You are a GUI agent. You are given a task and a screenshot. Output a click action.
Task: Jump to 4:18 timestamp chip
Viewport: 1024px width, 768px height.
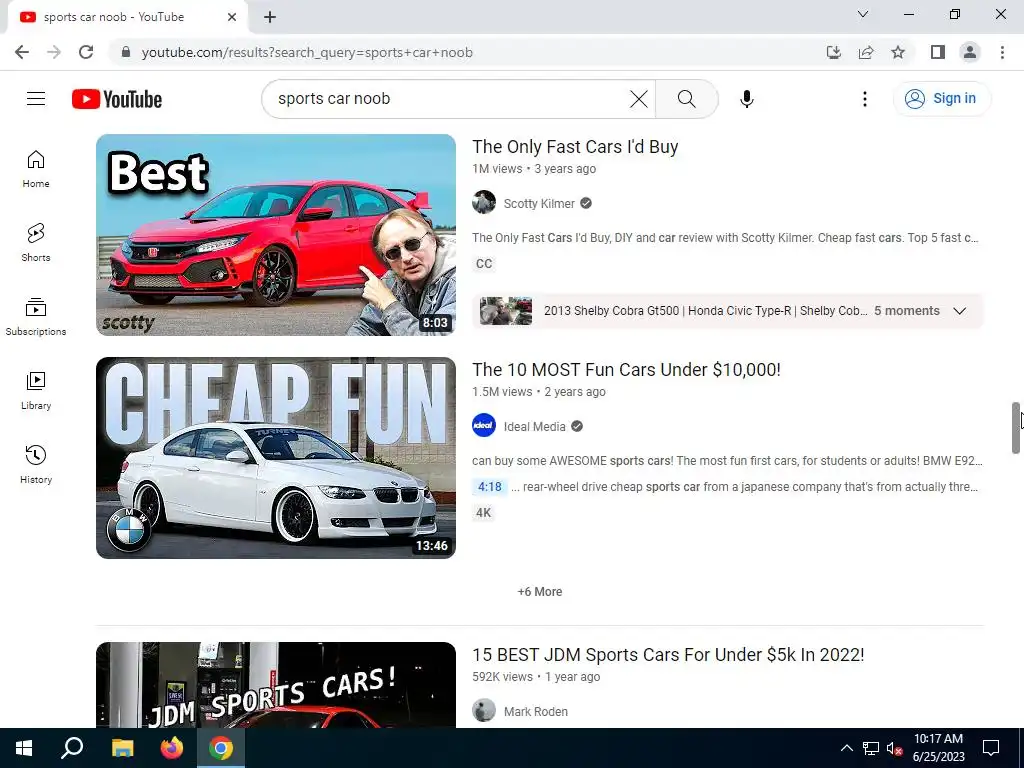tap(490, 487)
